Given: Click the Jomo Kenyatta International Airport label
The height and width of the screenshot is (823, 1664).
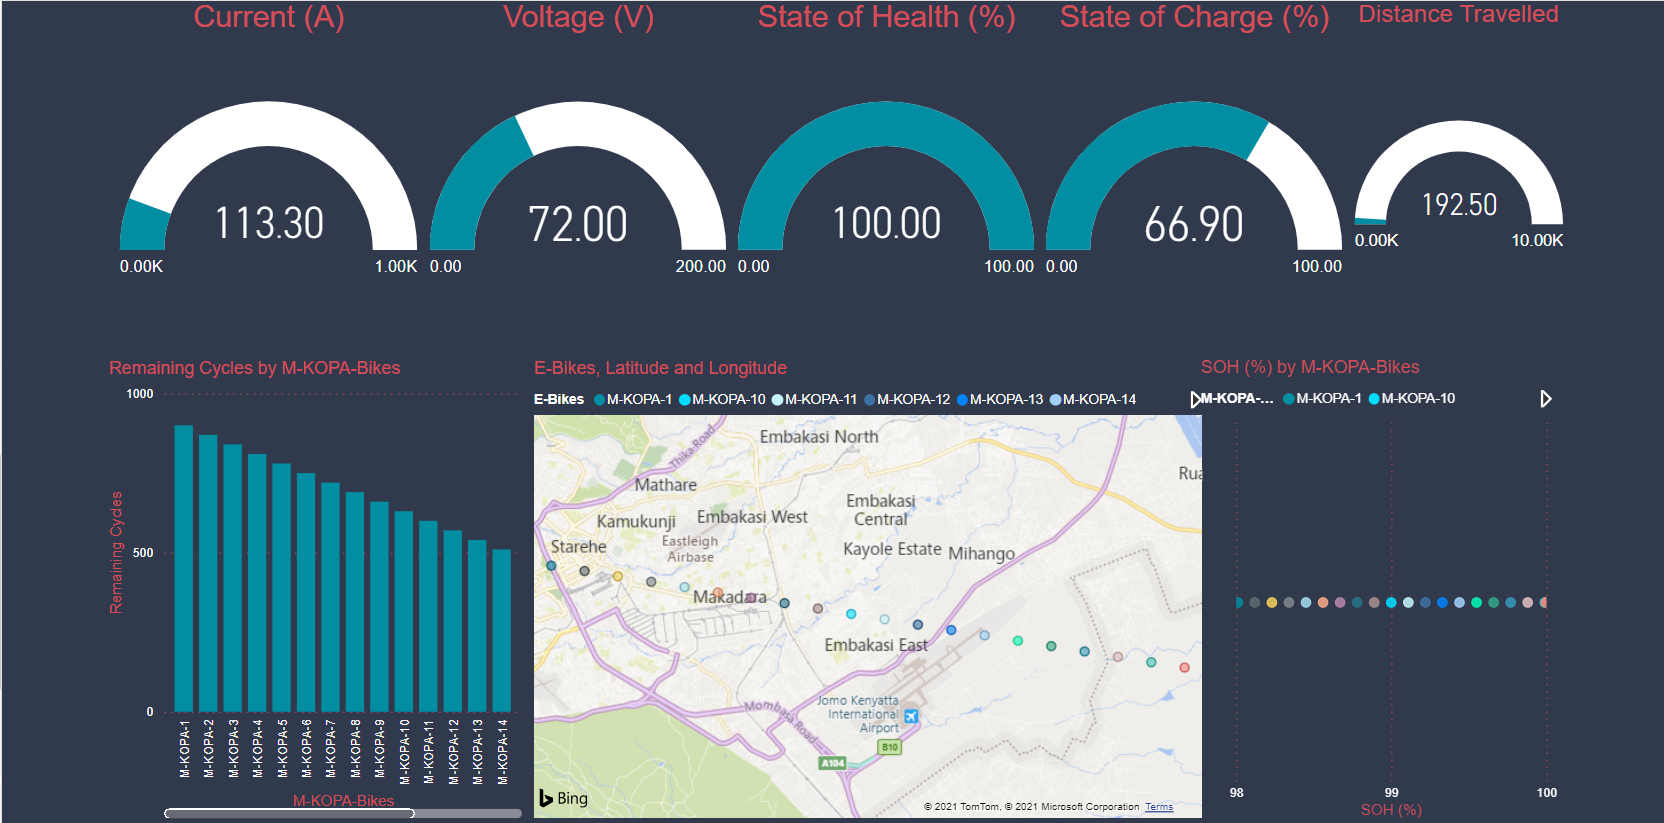Looking at the screenshot, I should click(x=858, y=714).
